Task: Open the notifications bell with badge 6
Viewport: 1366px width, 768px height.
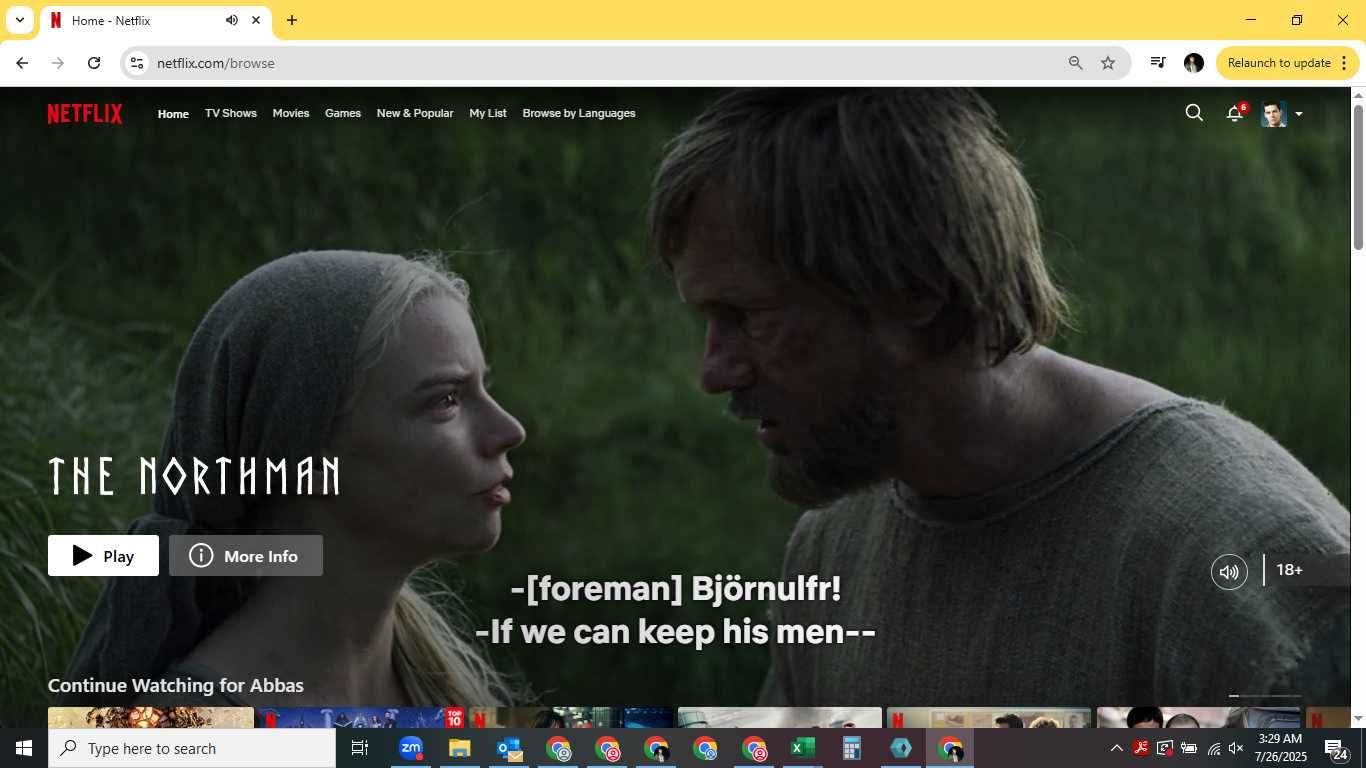Action: 1235,113
